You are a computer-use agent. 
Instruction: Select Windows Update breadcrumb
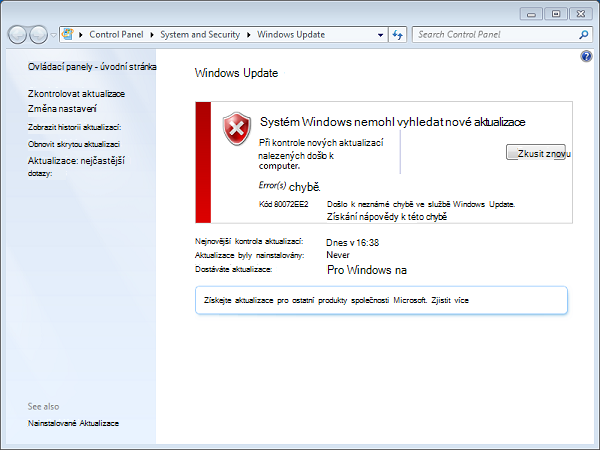(x=291, y=34)
